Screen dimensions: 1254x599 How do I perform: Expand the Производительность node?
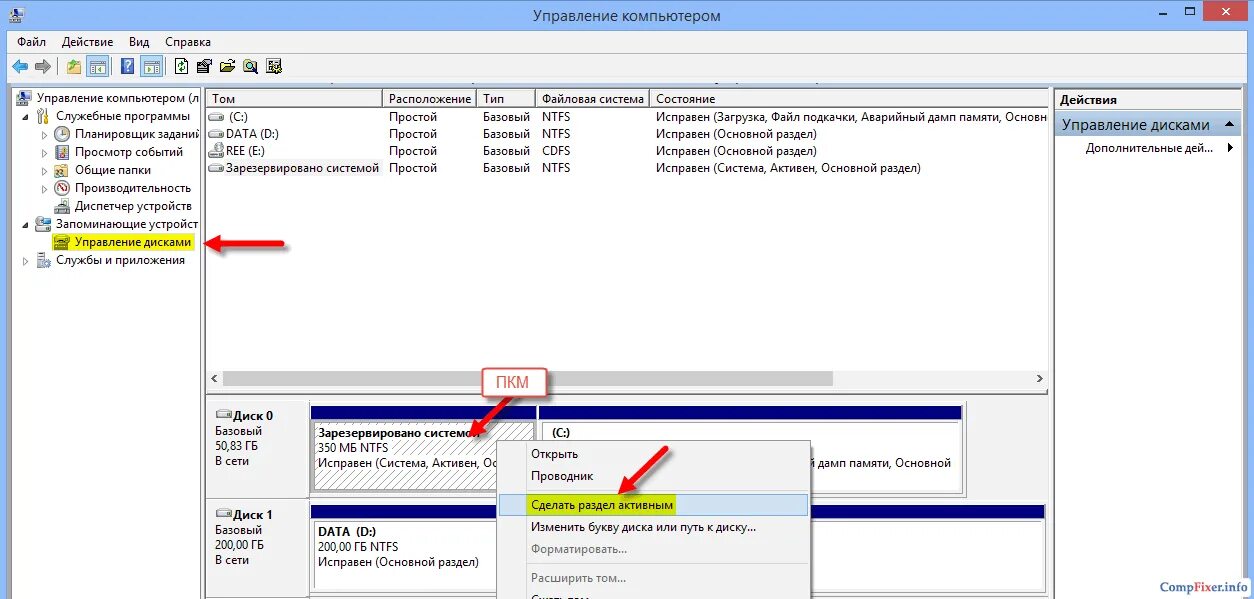[x=45, y=188]
